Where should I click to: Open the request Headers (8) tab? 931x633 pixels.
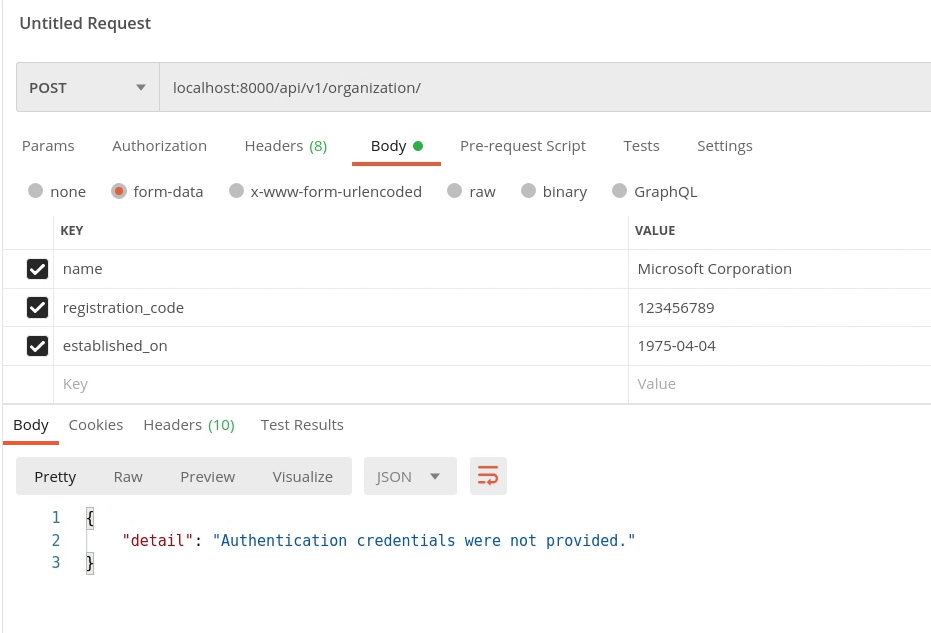285,146
